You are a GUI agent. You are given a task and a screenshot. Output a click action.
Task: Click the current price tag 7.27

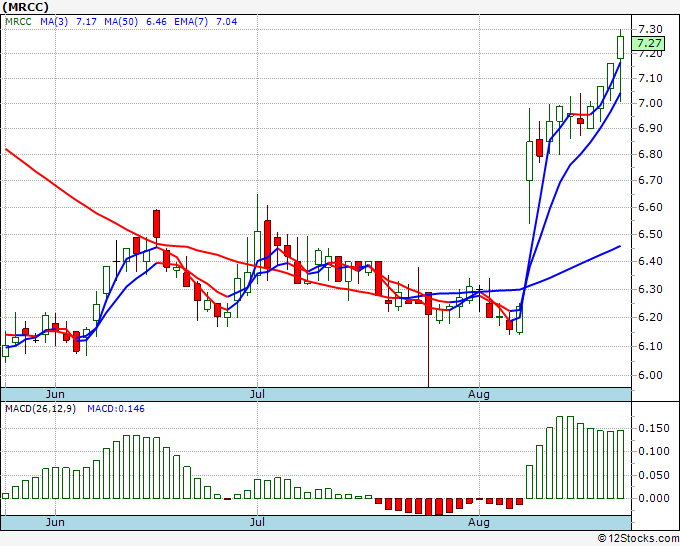click(x=648, y=43)
